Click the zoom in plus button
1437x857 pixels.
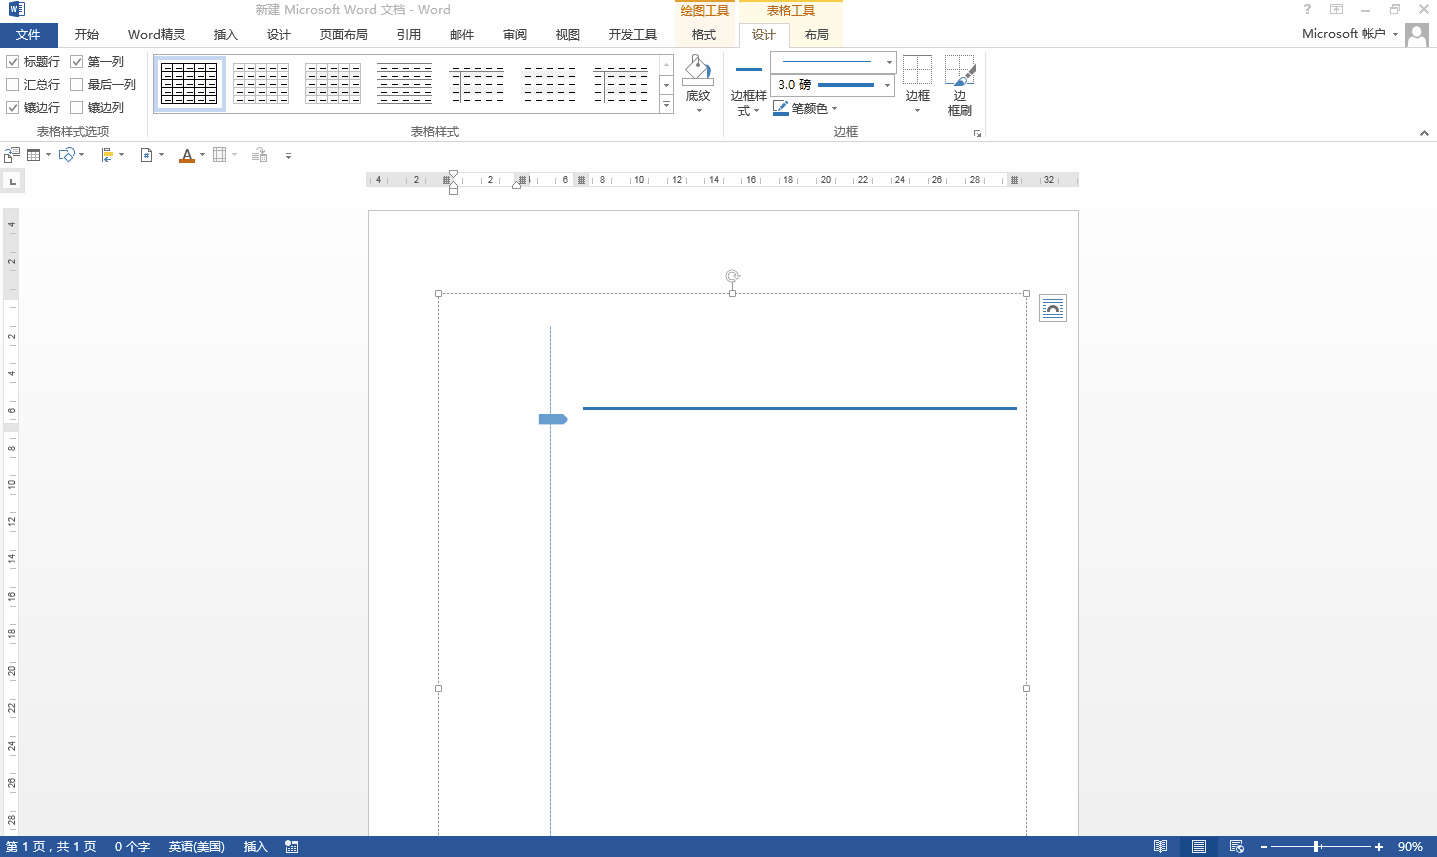(1379, 847)
